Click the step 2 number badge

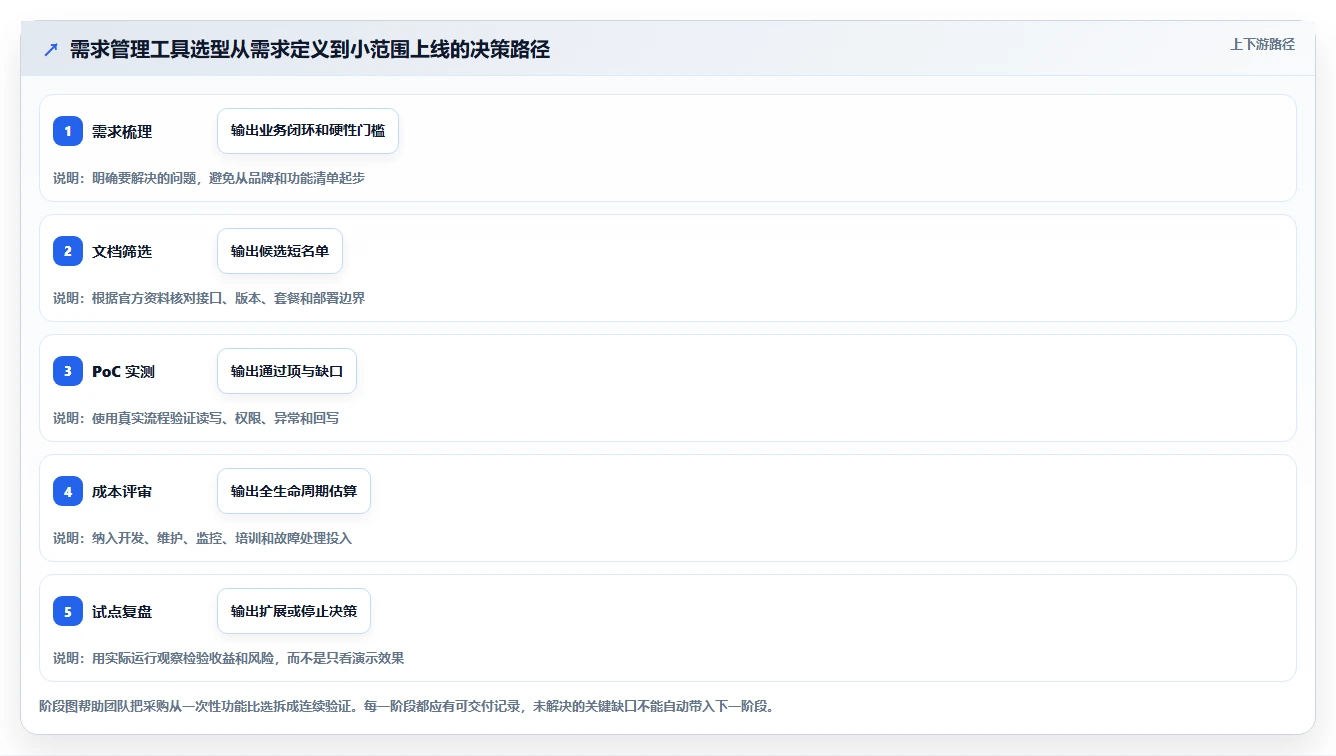coord(68,251)
